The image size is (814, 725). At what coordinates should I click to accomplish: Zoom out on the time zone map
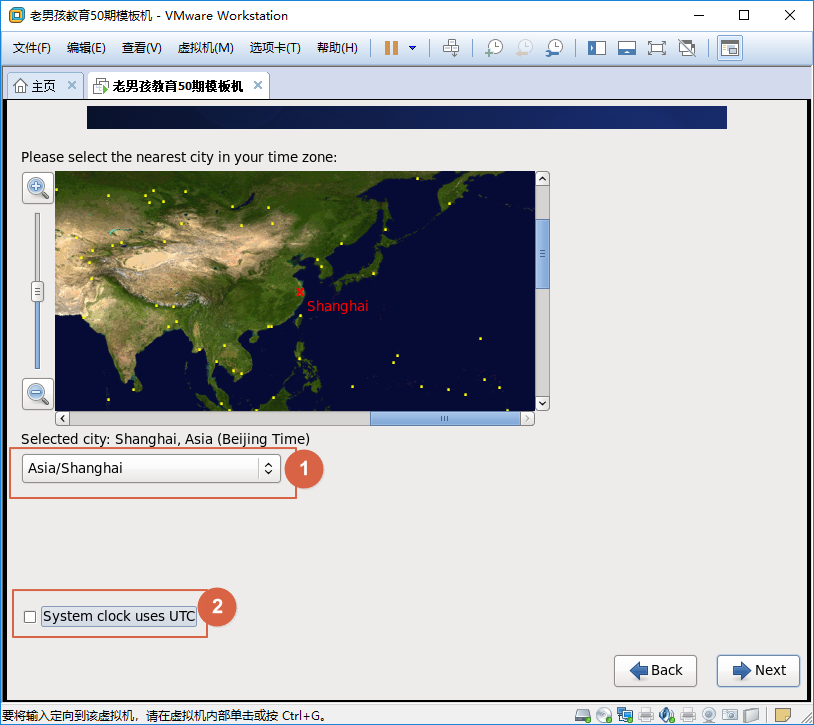pyautogui.click(x=38, y=393)
